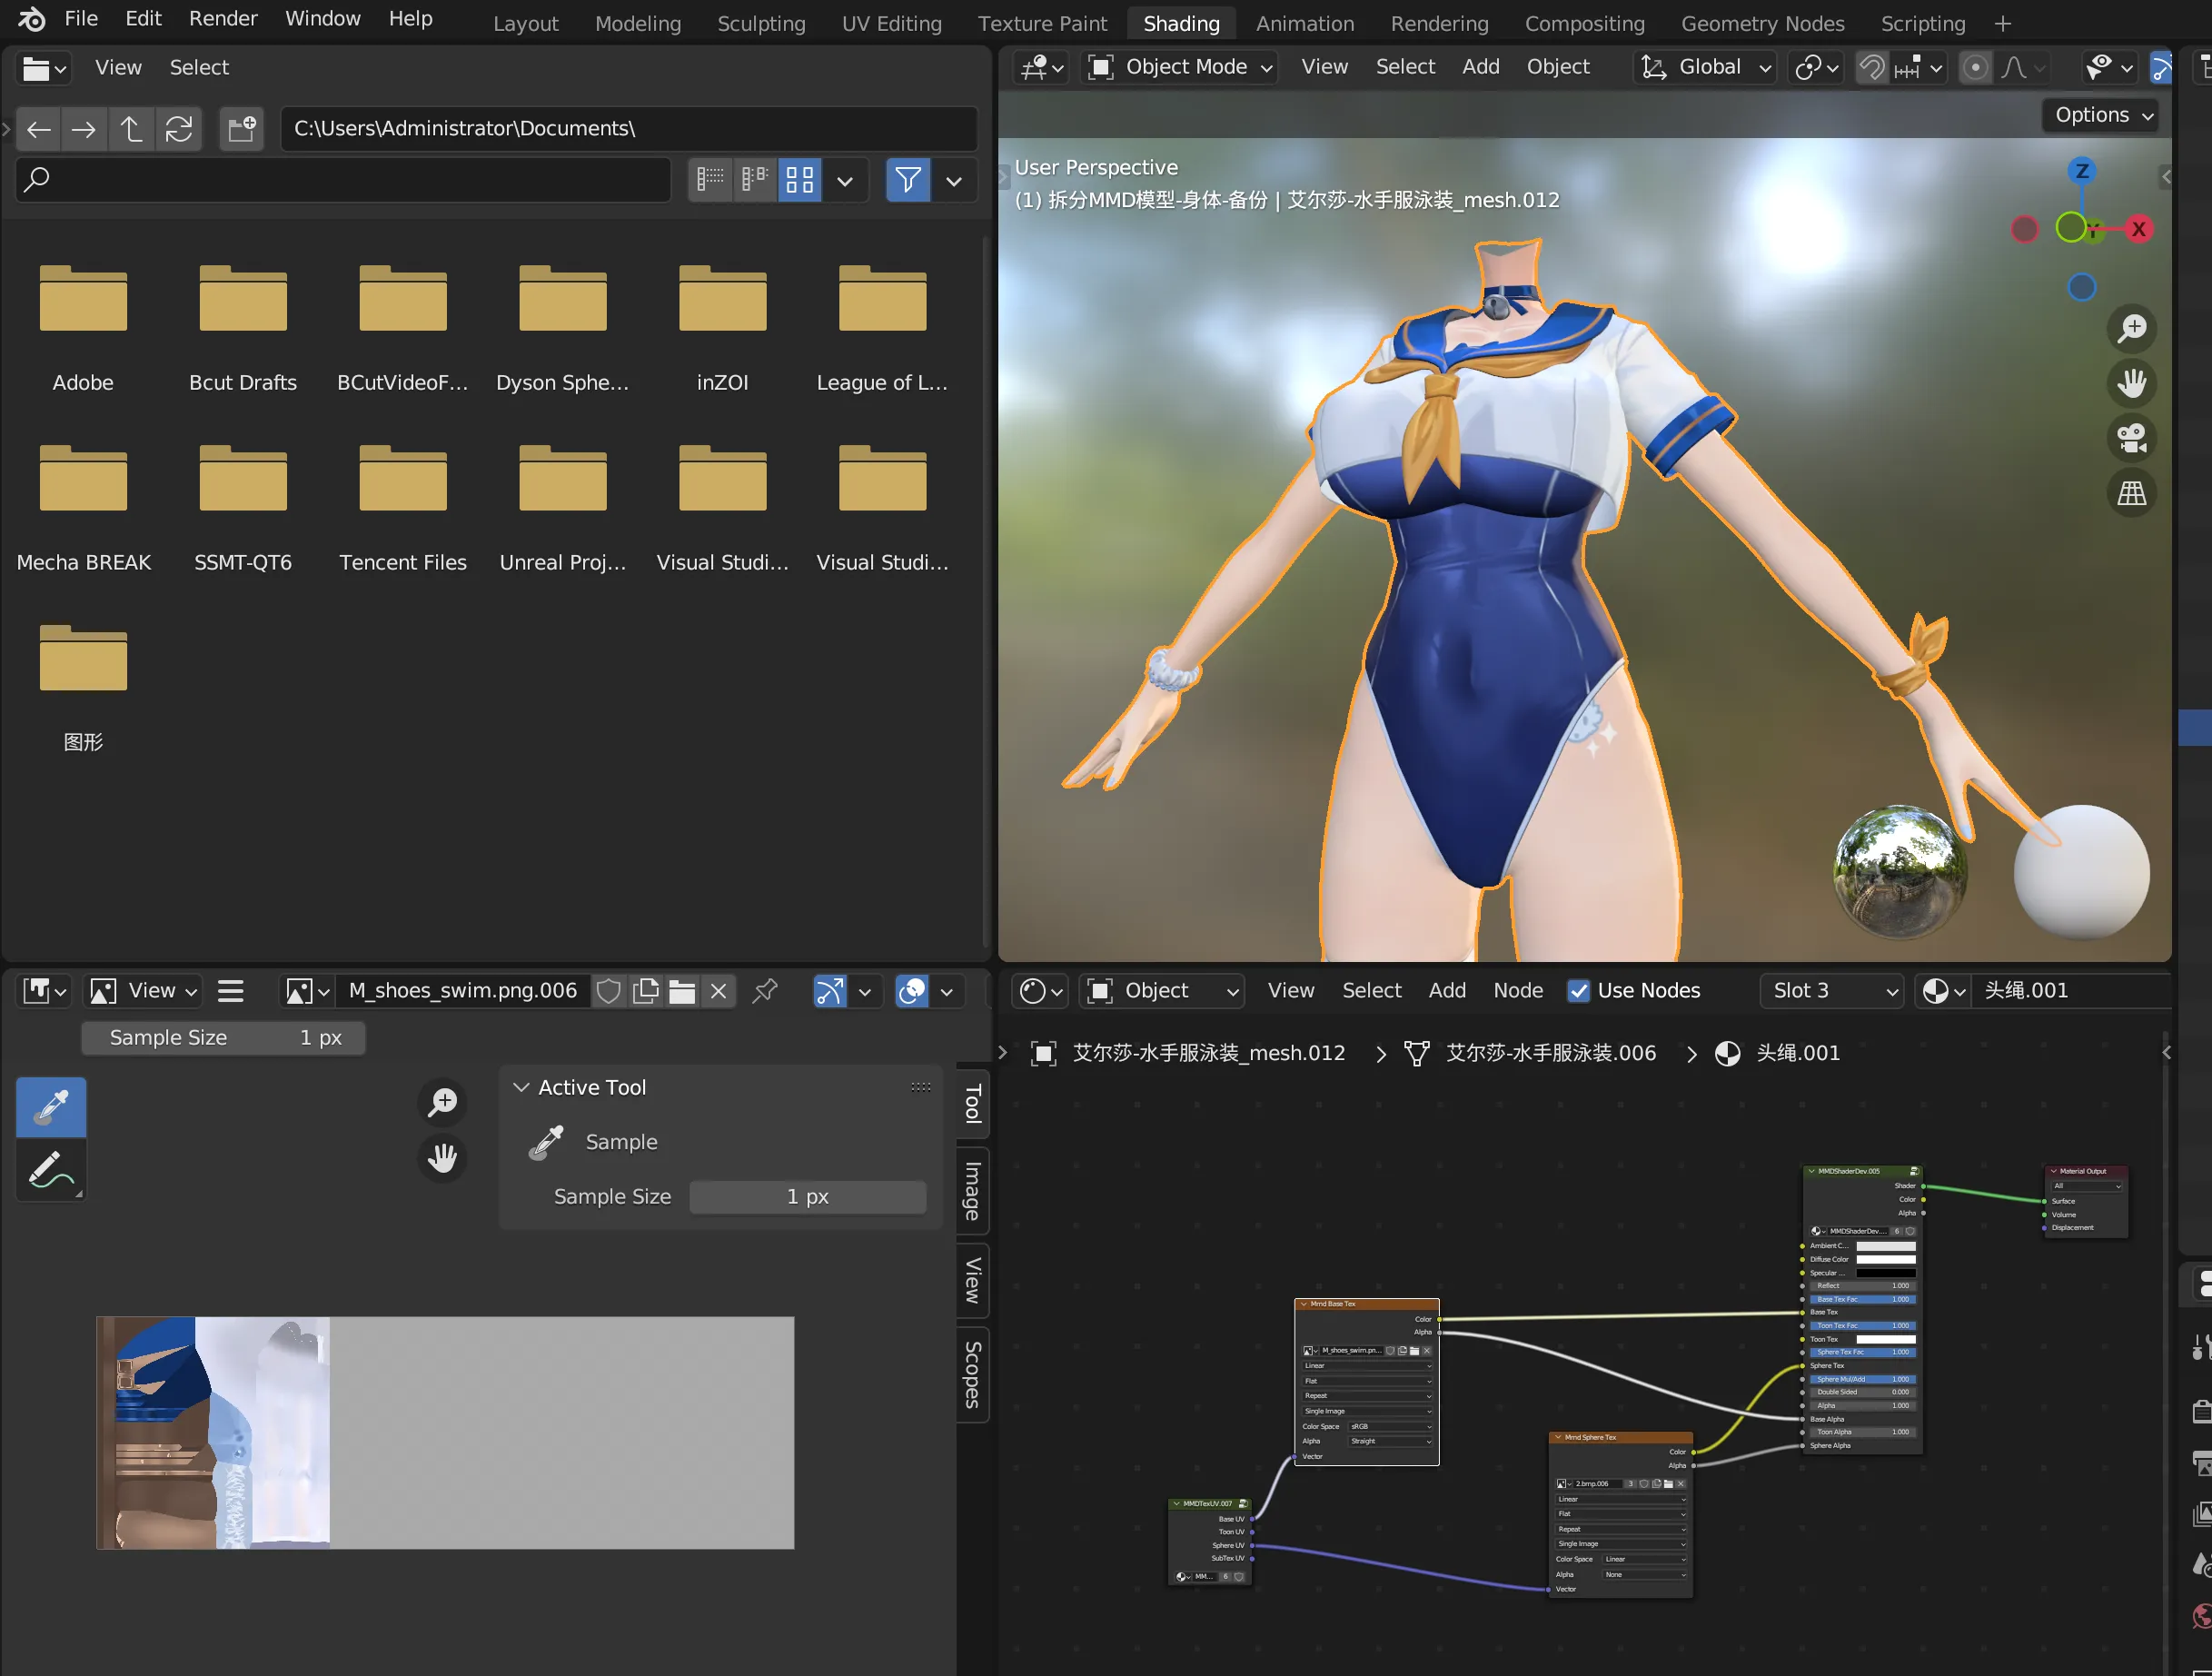The height and width of the screenshot is (1676, 2212).
Task: Click the 3D viewport editor type icon
Action: (x=1040, y=67)
